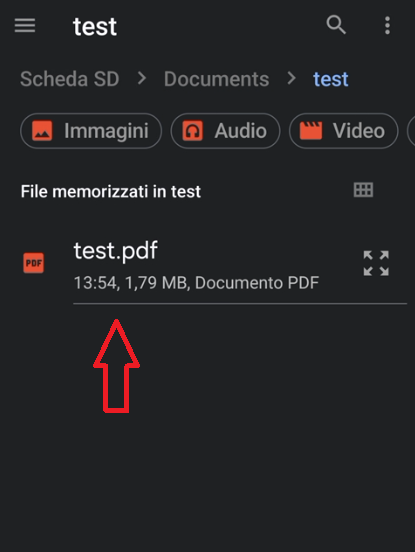Tap the clapperboard icon in Video chip

[x=311, y=131]
